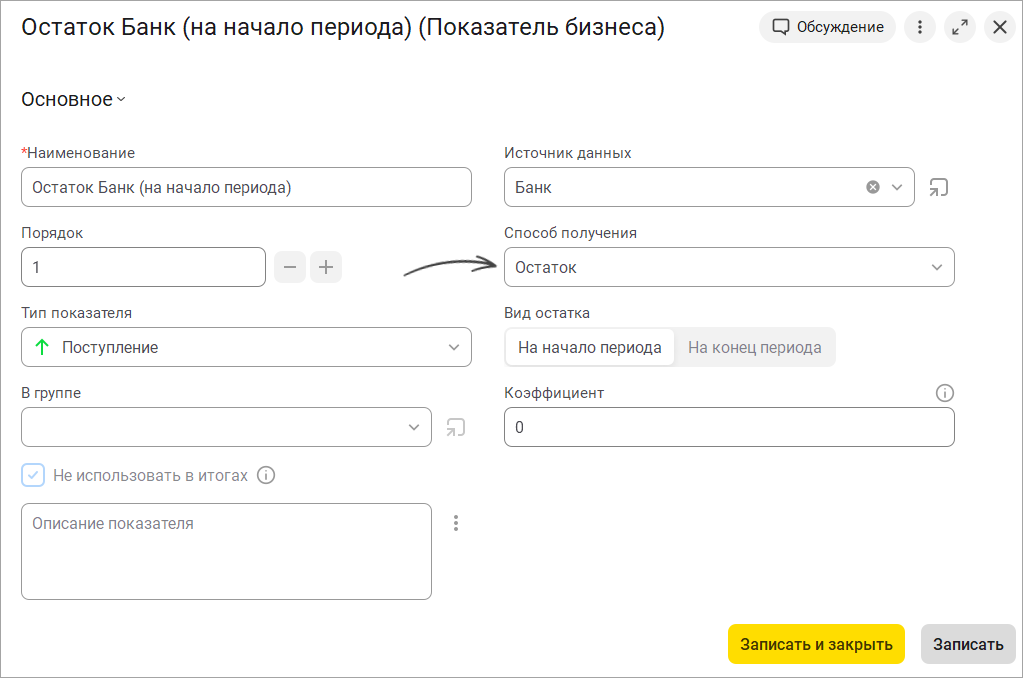Save and close with Записать и закрыть
This screenshot has height=678, width=1023.
pyautogui.click(x=816, y=644)
